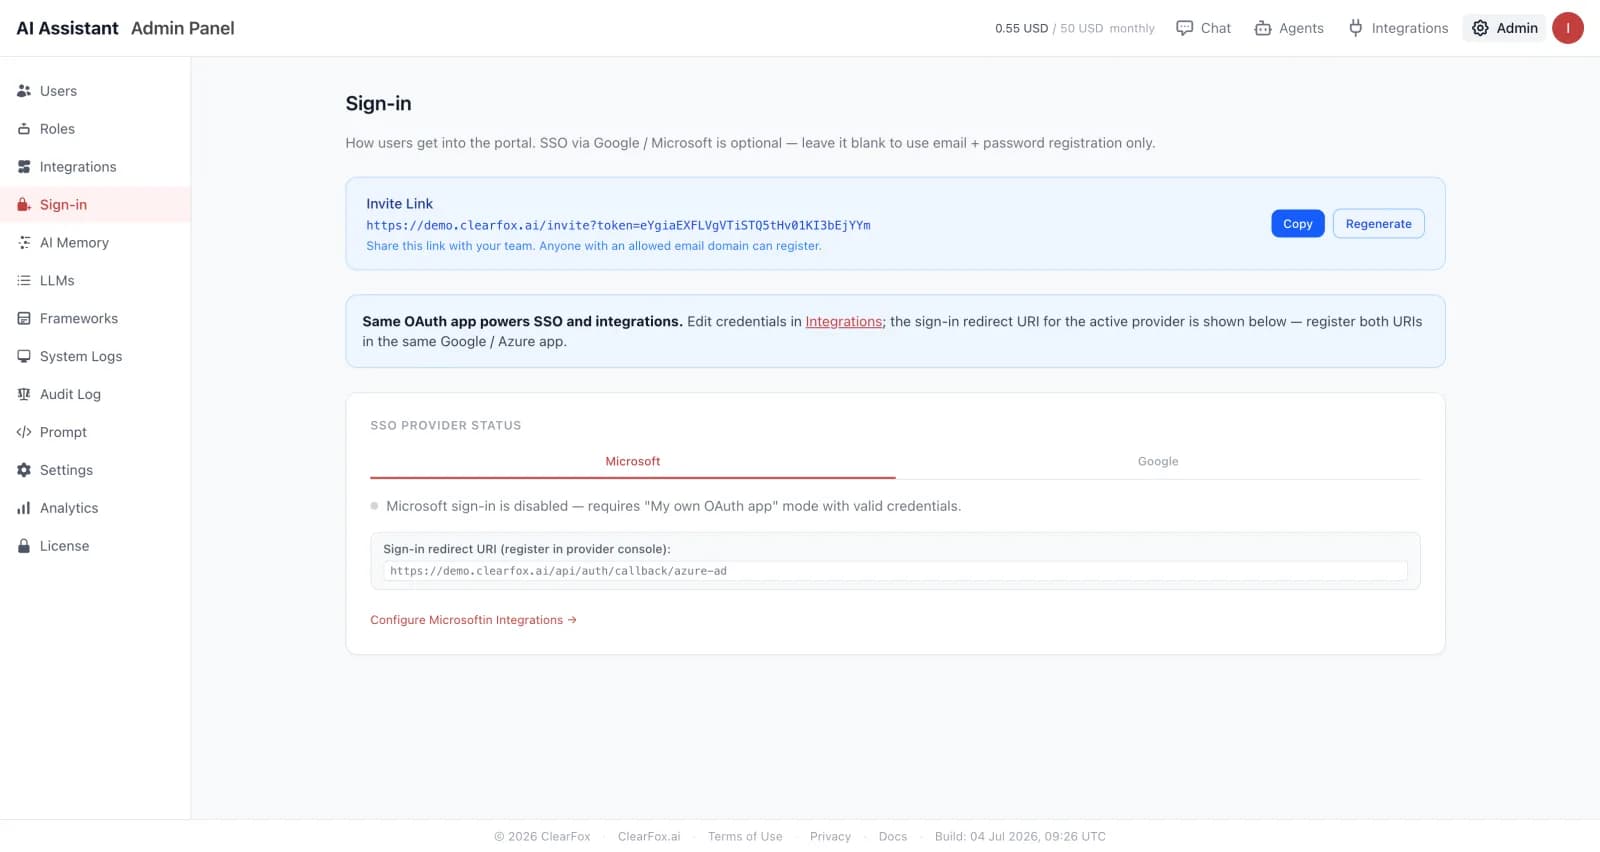The image size is (1600, 852).
Task: Click the invite link URL text
Action: [x=618, y=226]
